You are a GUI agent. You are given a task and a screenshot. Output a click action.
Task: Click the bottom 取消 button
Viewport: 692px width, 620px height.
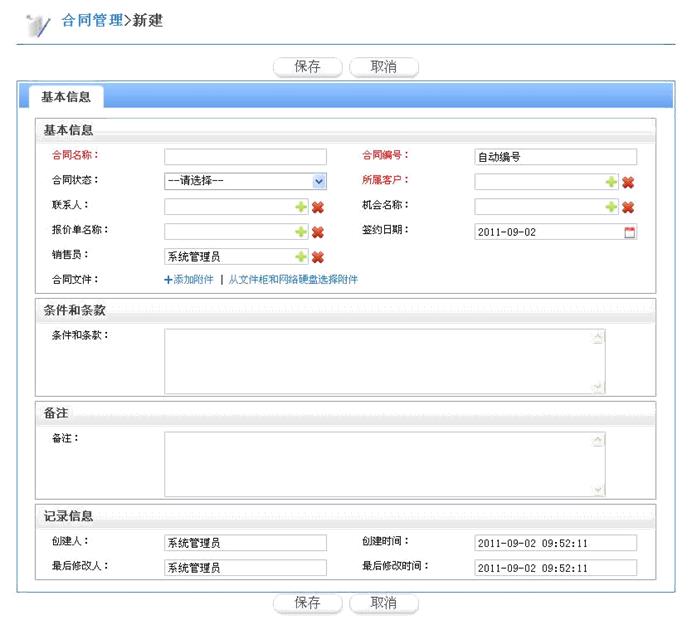pos(384,603)
